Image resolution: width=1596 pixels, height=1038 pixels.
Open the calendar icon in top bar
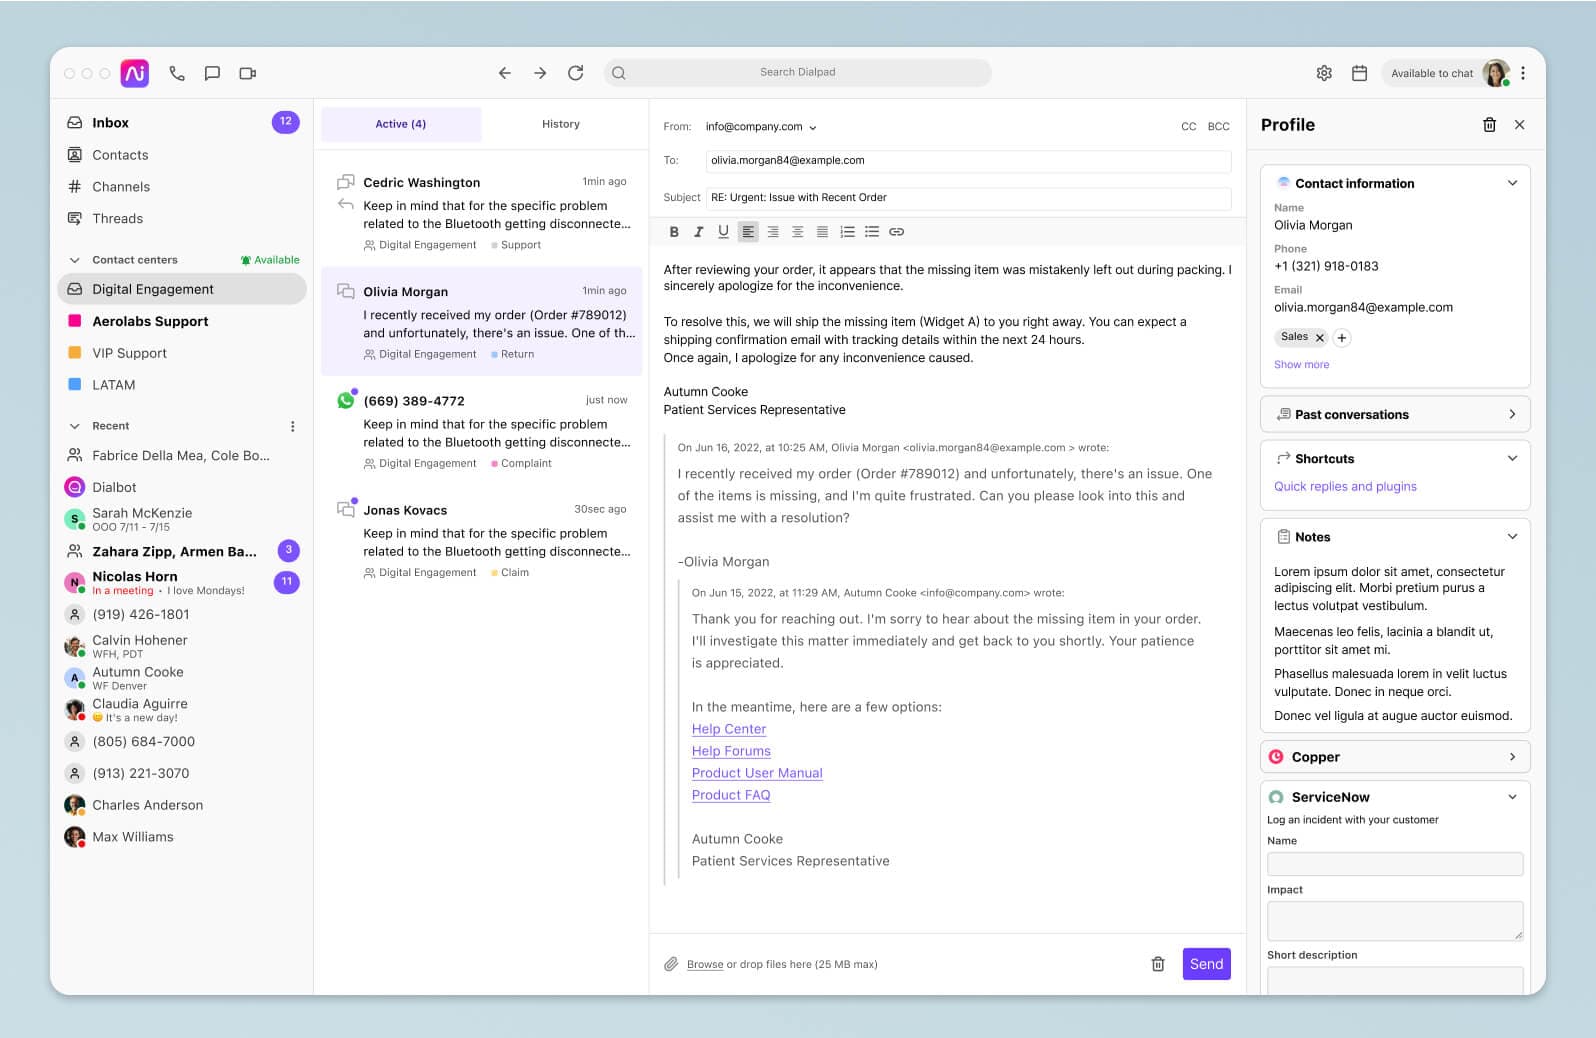[x=1359, y=73]
